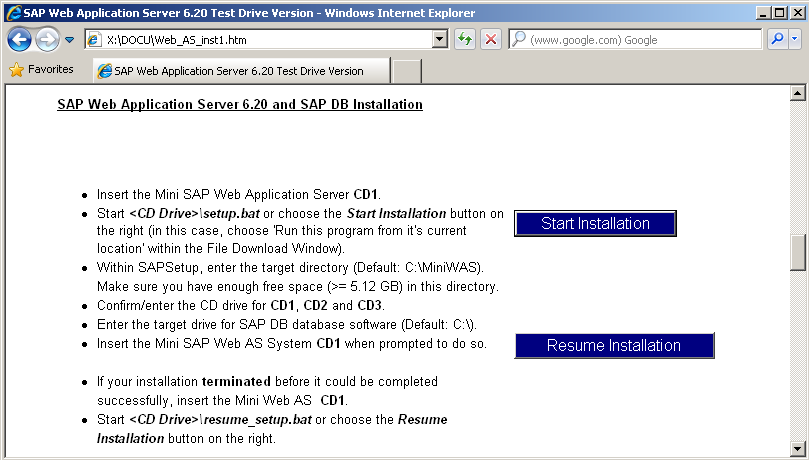809x460 pixels.
Task: Run search with the magnifier button
Action: tap(778, 39)
